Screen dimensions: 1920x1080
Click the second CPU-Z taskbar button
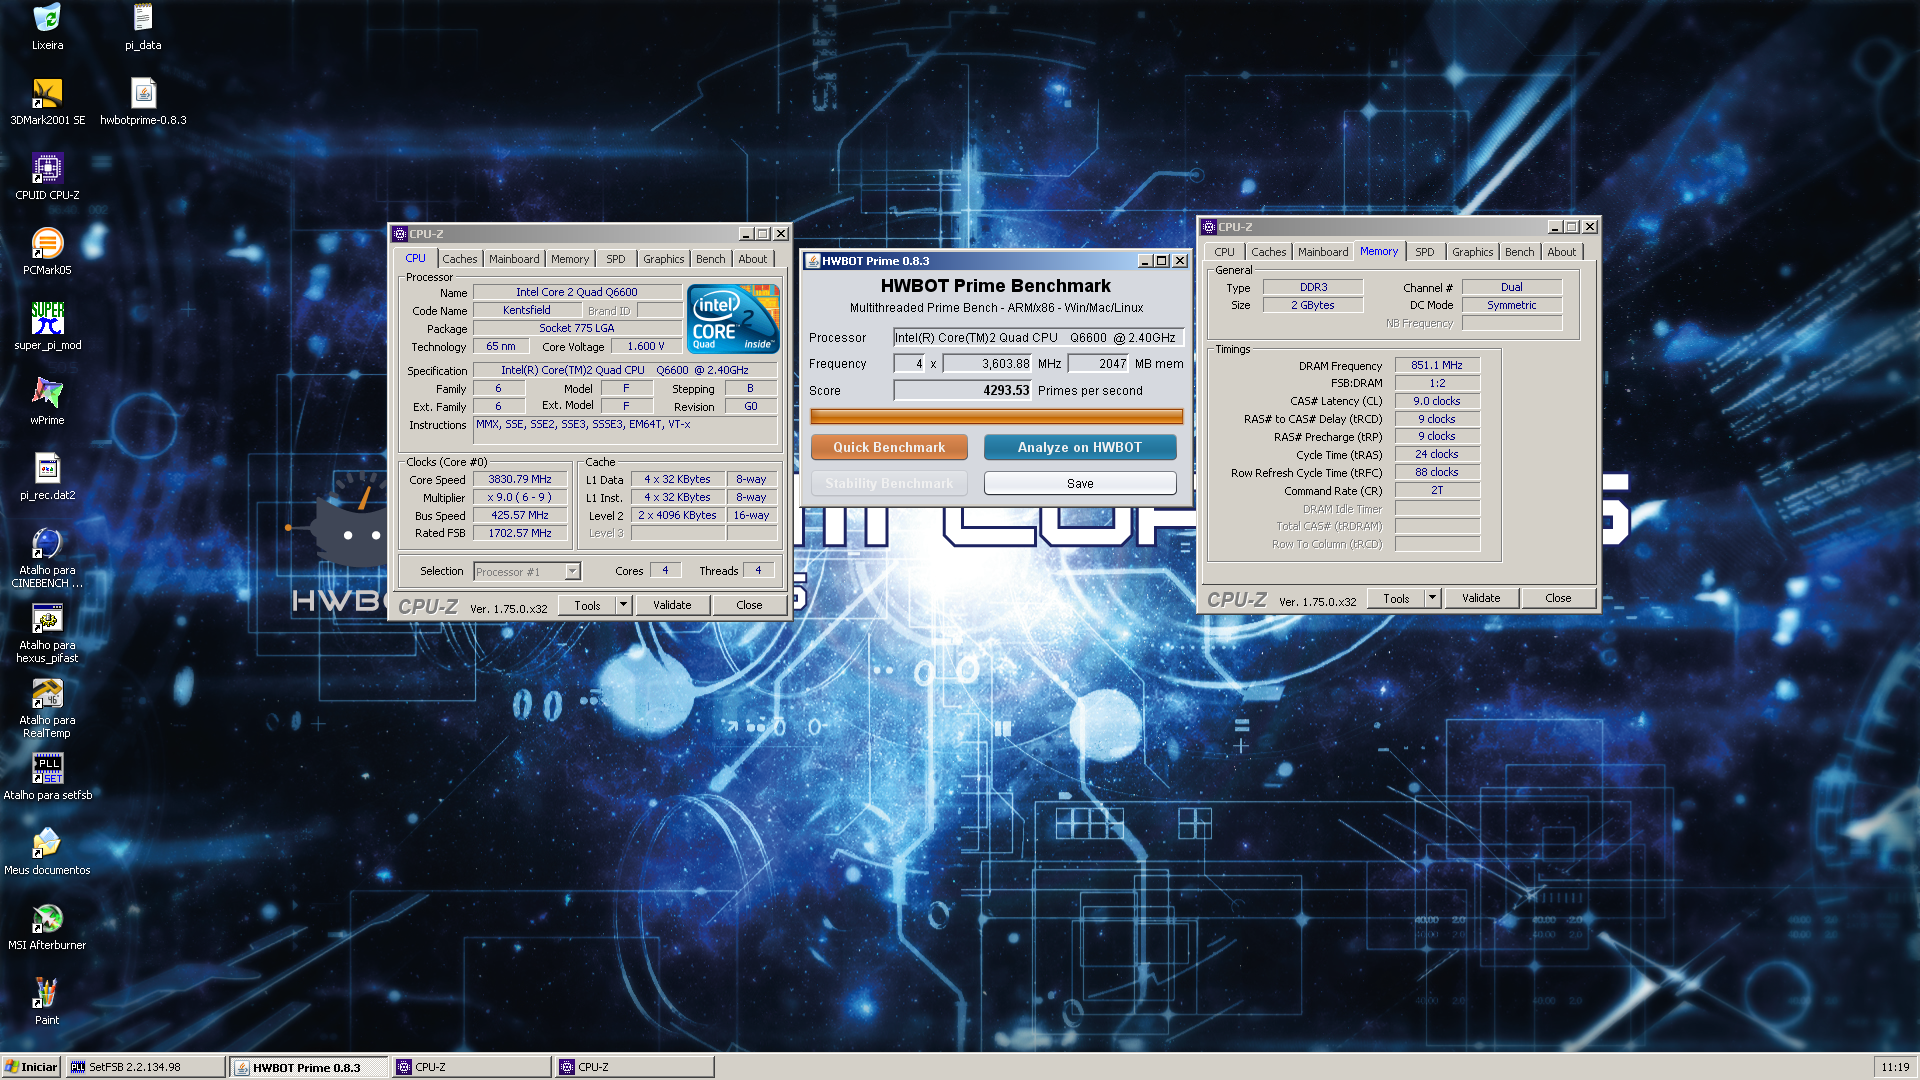[635, 1067]
